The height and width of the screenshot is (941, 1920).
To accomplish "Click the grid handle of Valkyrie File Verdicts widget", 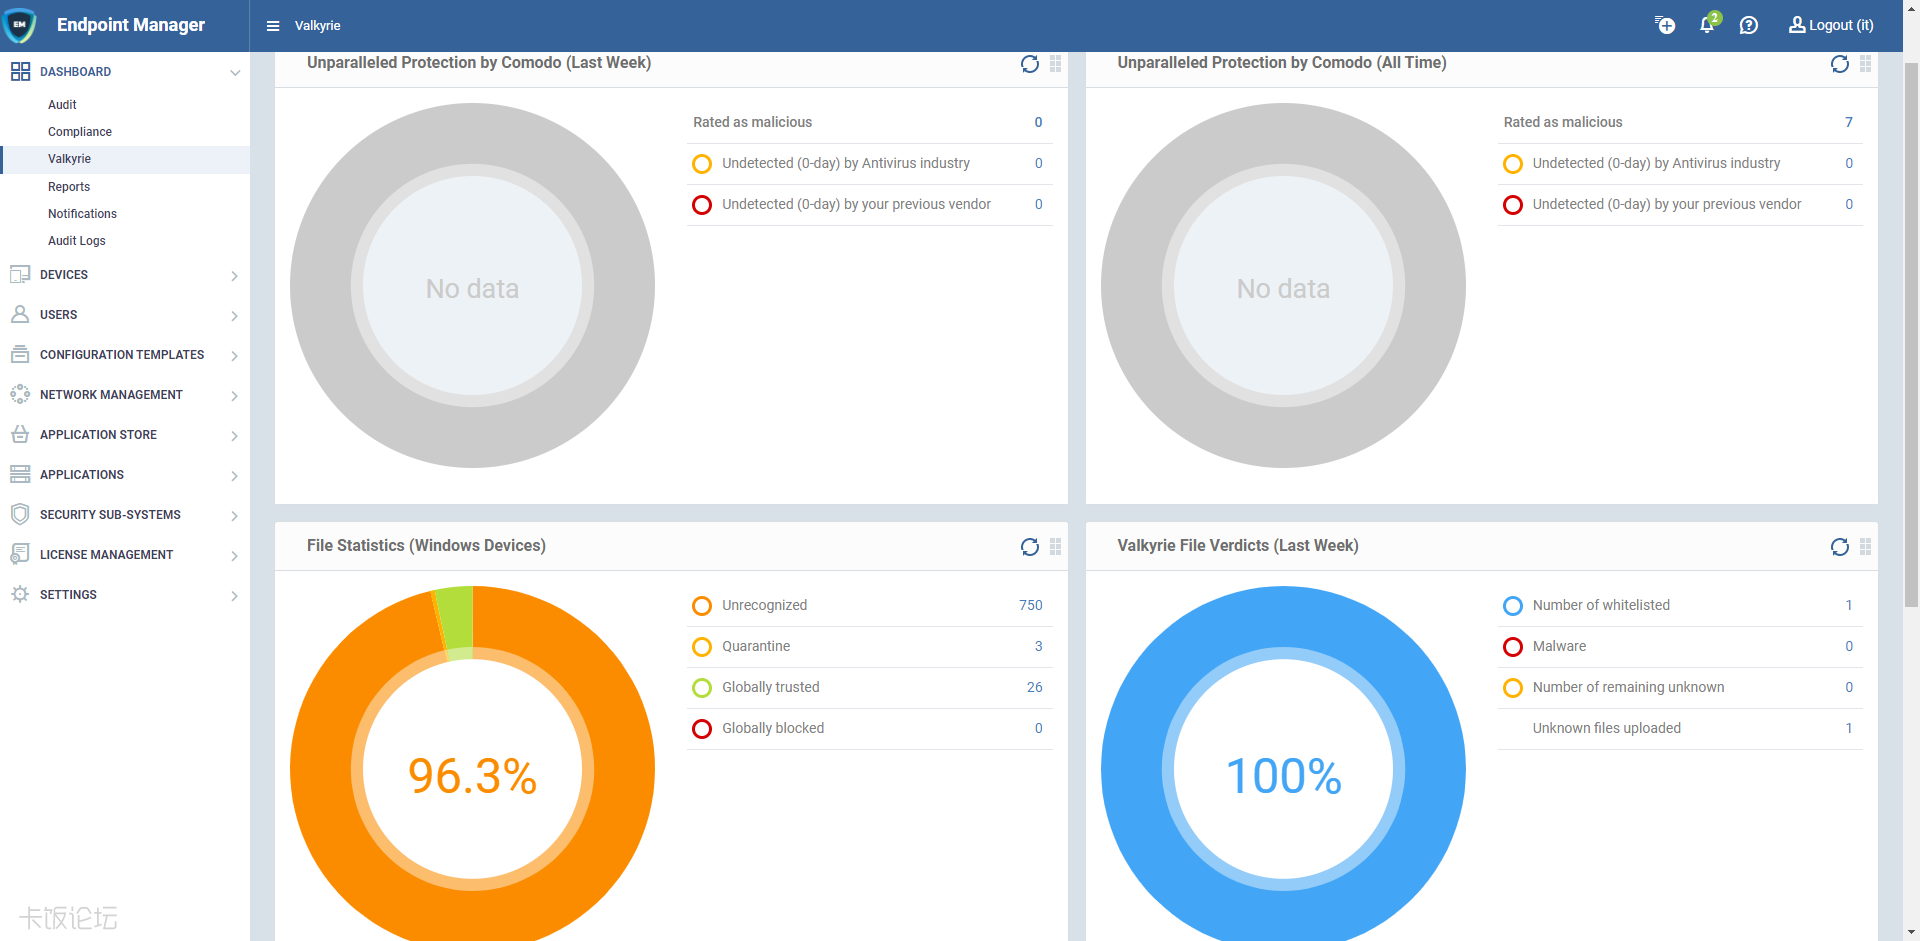I will point(1866,547).
